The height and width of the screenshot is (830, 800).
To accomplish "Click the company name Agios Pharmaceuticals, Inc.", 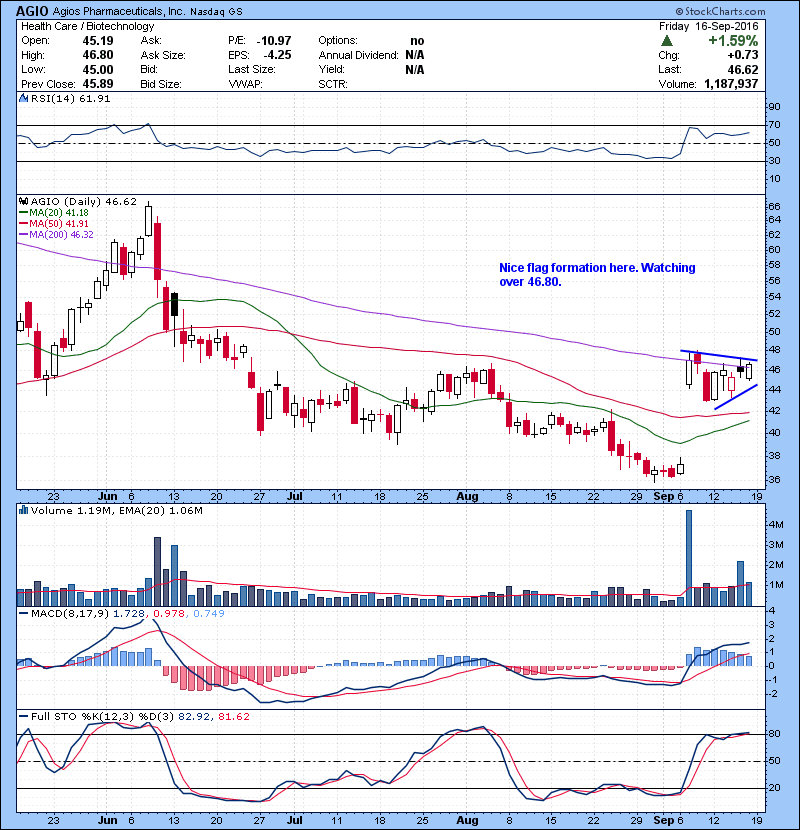I will (119, 11).
